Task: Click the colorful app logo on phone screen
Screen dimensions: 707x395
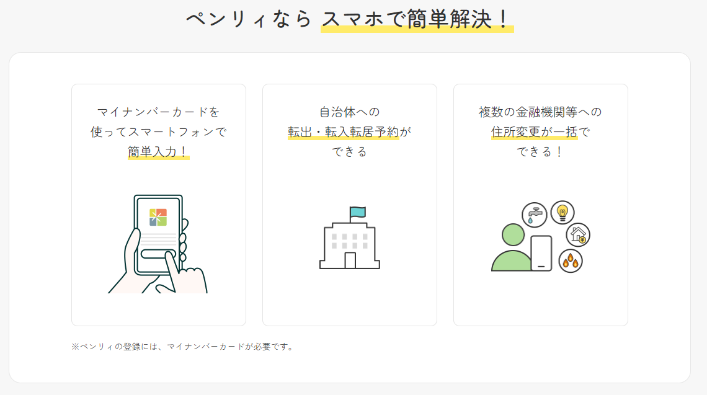Action: (x=158, y=217)
